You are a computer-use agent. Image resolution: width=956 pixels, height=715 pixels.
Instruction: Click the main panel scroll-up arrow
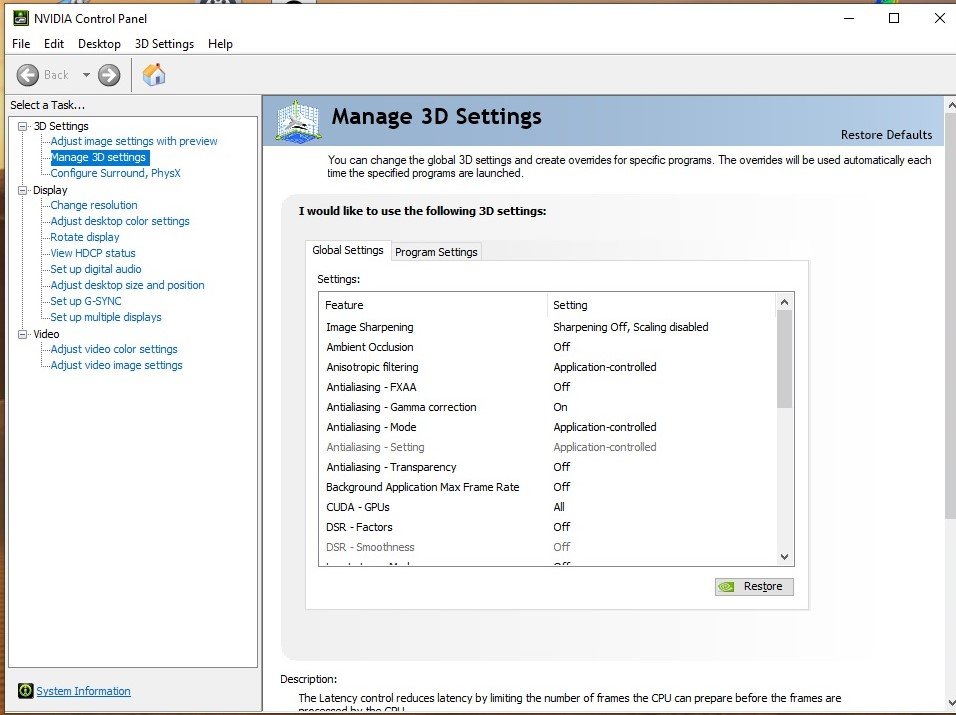pos(951,106)
